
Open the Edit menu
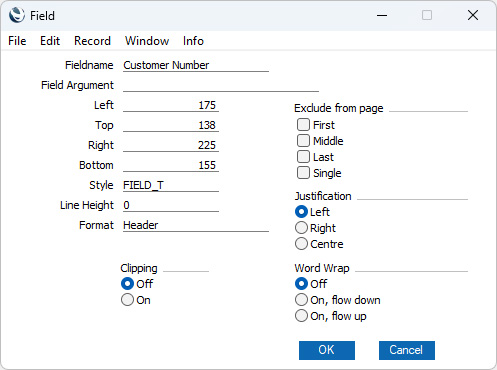[x=50, y=41]
